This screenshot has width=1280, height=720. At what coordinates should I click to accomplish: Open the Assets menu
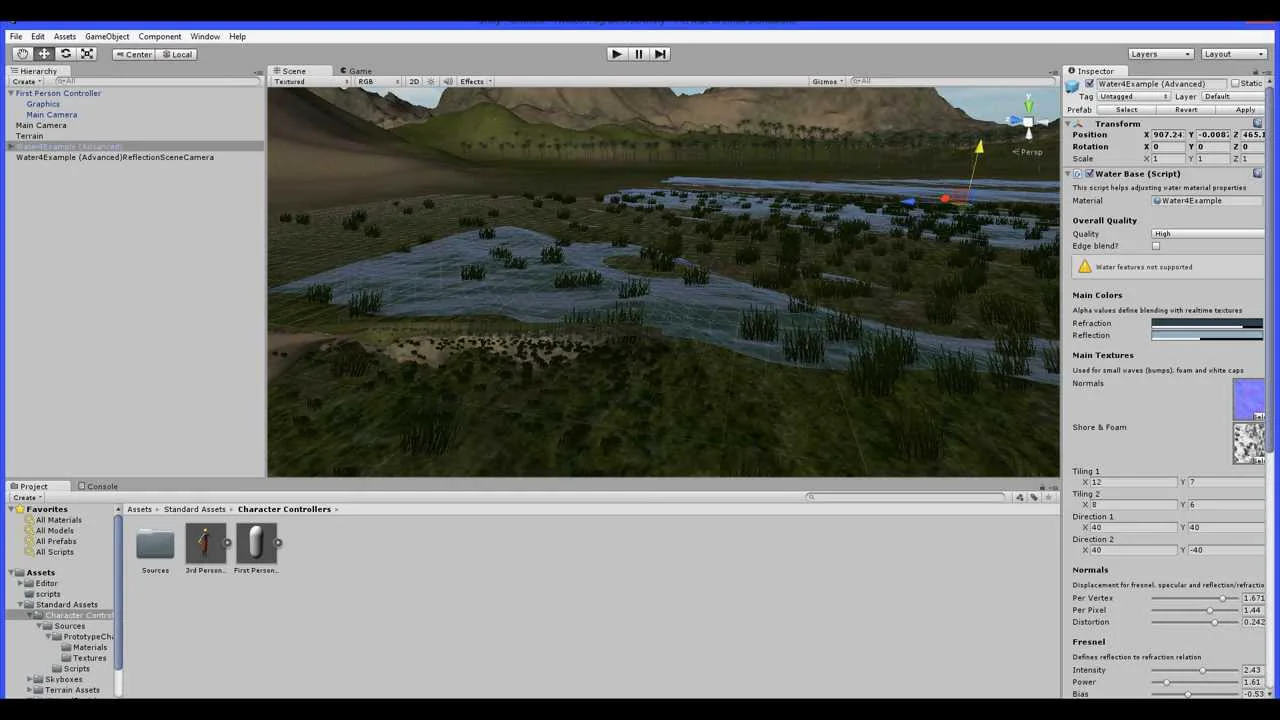coord(64,36)
